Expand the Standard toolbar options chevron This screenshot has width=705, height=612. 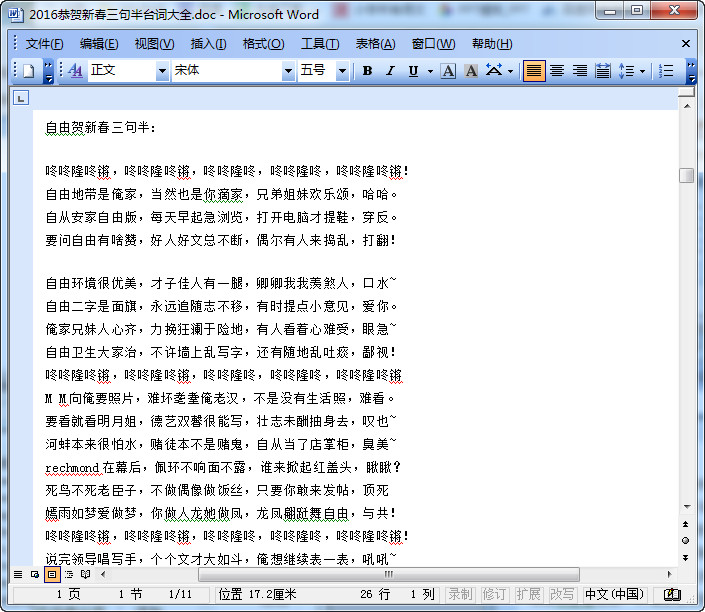(x=49, y=72)
